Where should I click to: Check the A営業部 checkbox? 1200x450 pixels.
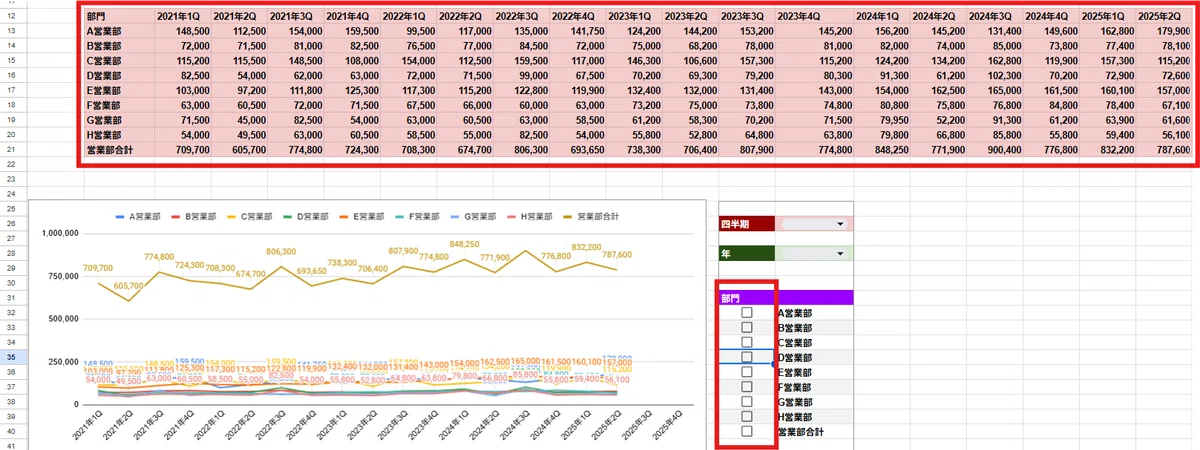point(747,313)
